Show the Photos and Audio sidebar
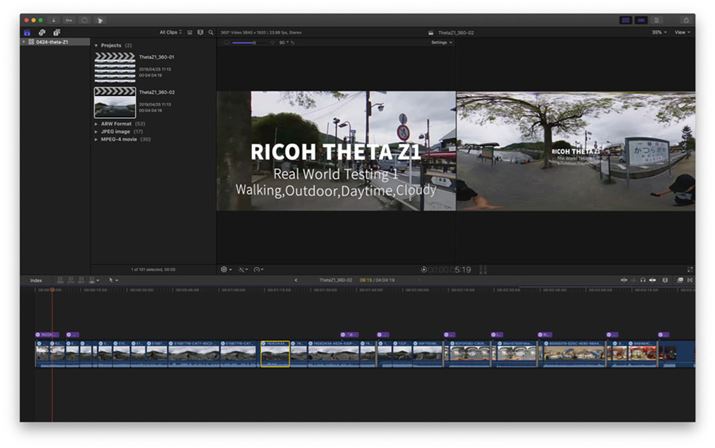 [x=41, y=32]
